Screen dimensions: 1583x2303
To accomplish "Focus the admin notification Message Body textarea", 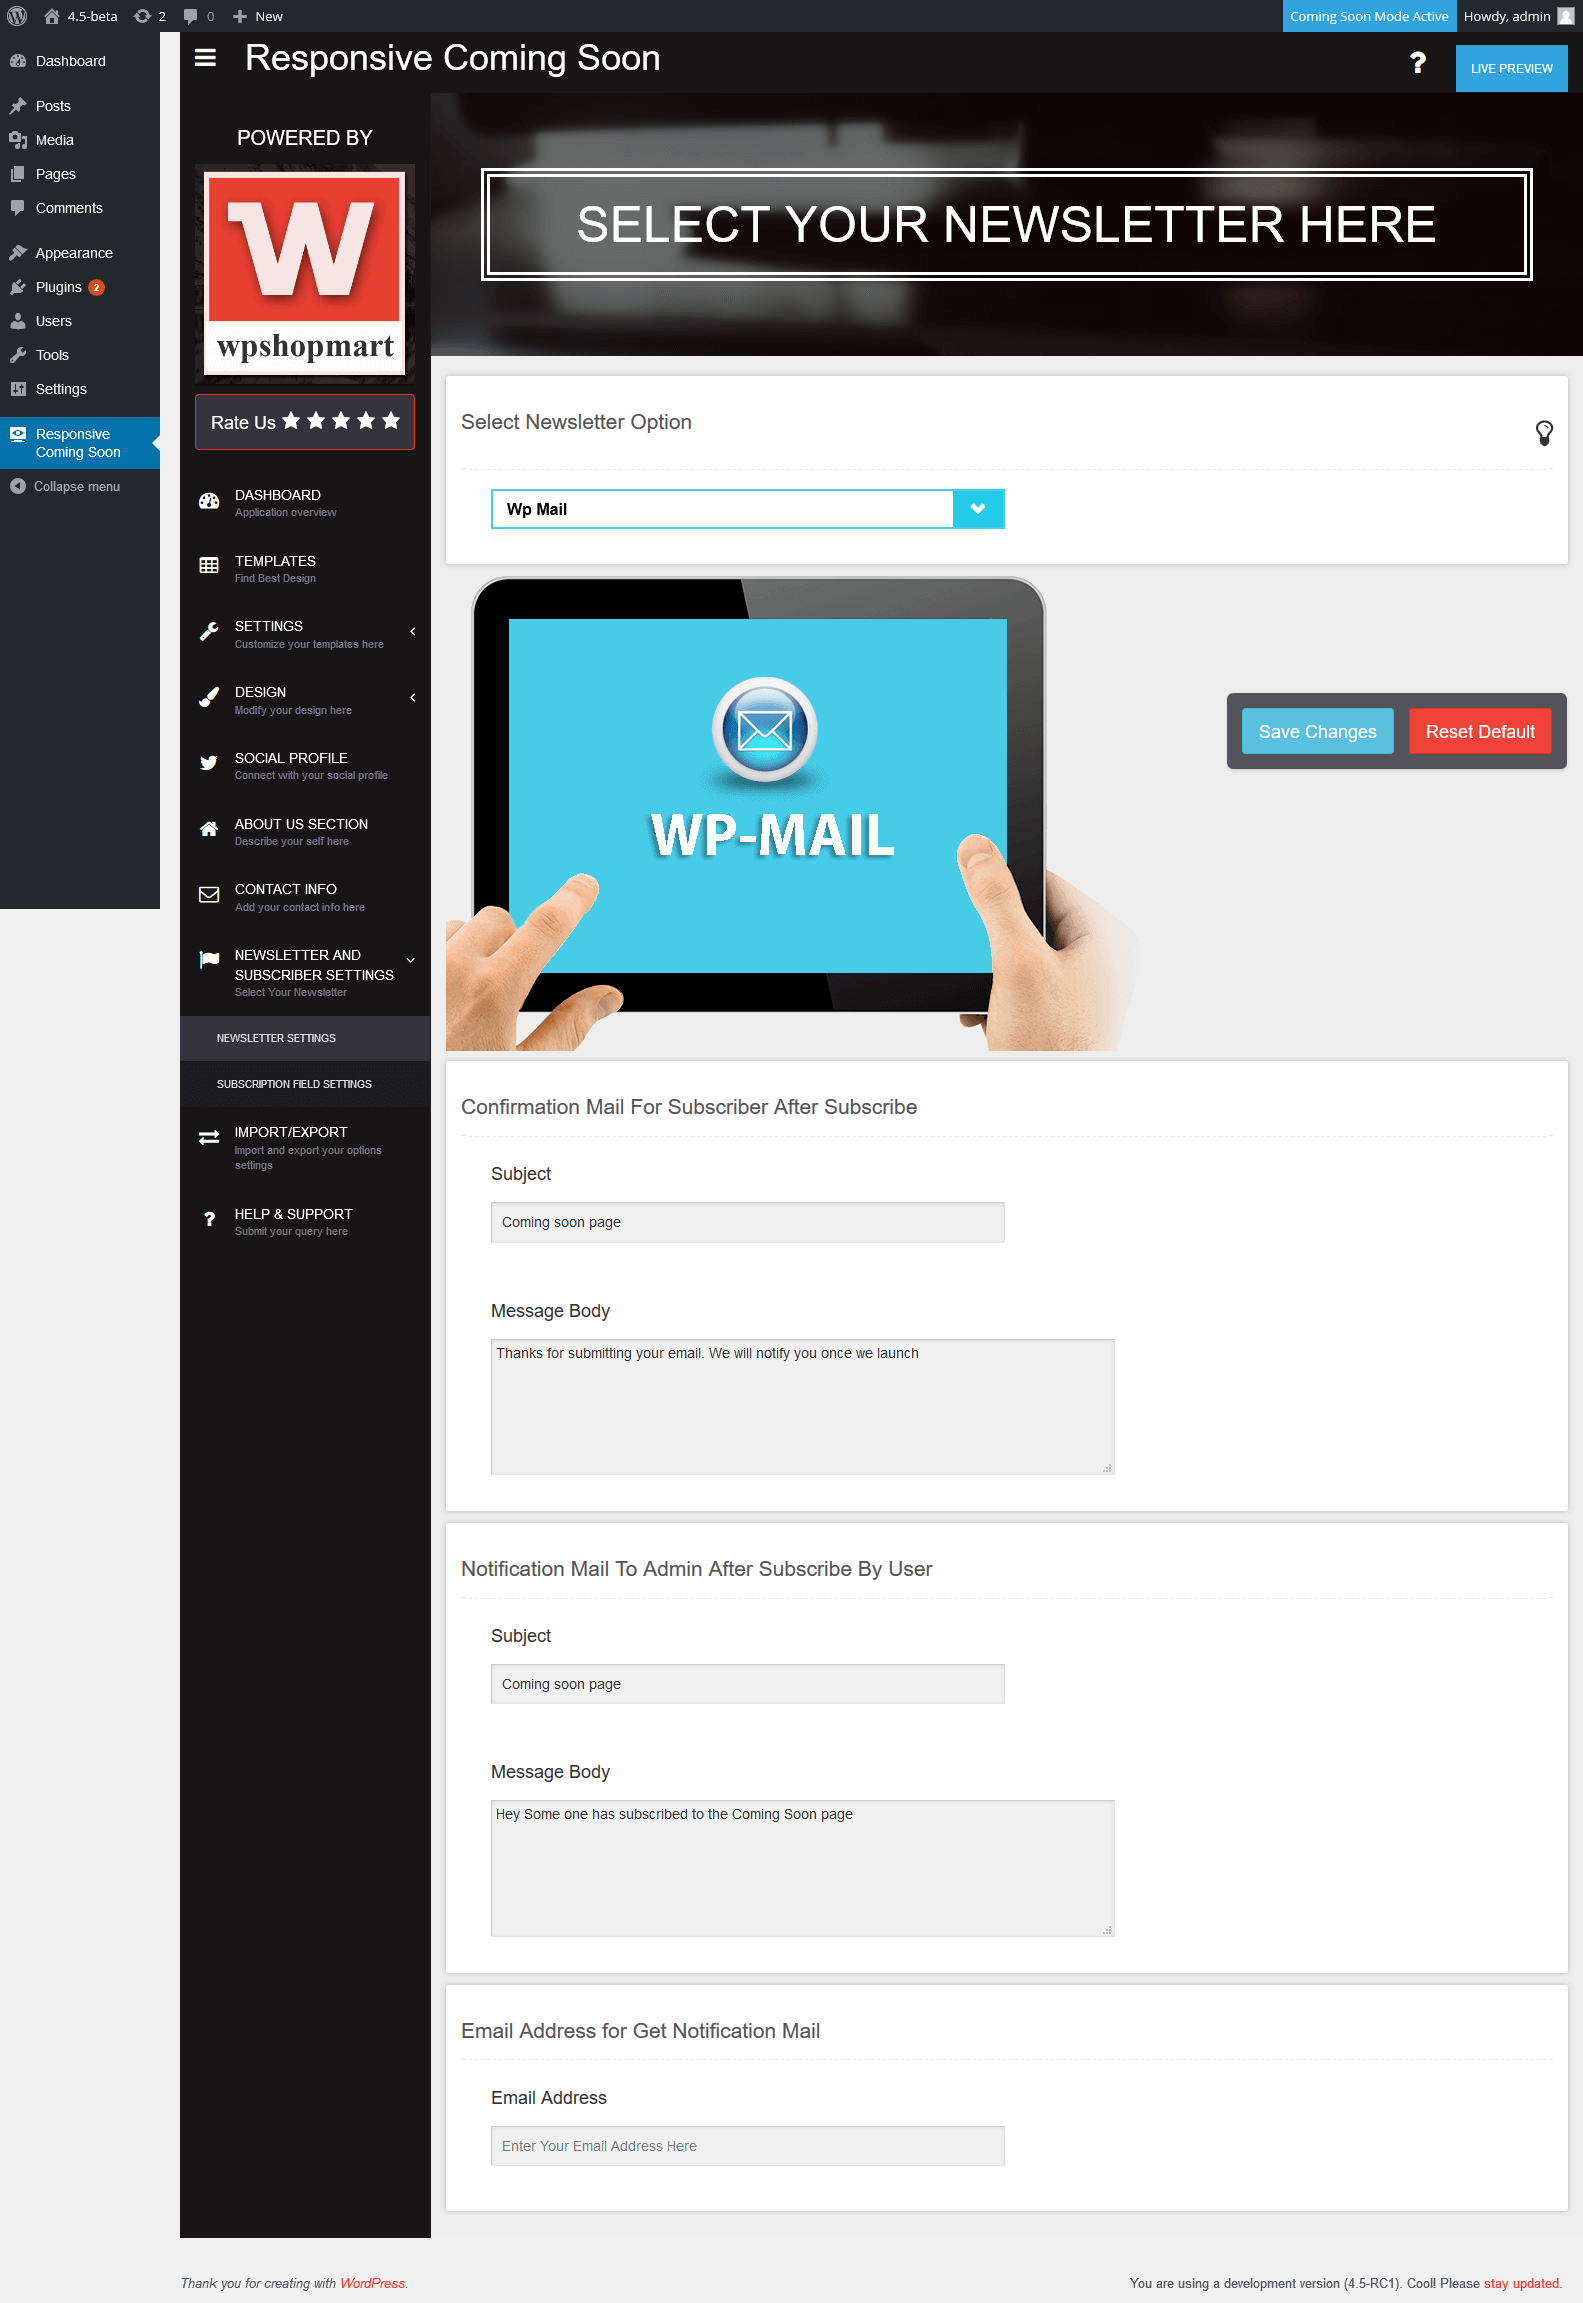I will pyautogui.click(x=802, y=1868).
